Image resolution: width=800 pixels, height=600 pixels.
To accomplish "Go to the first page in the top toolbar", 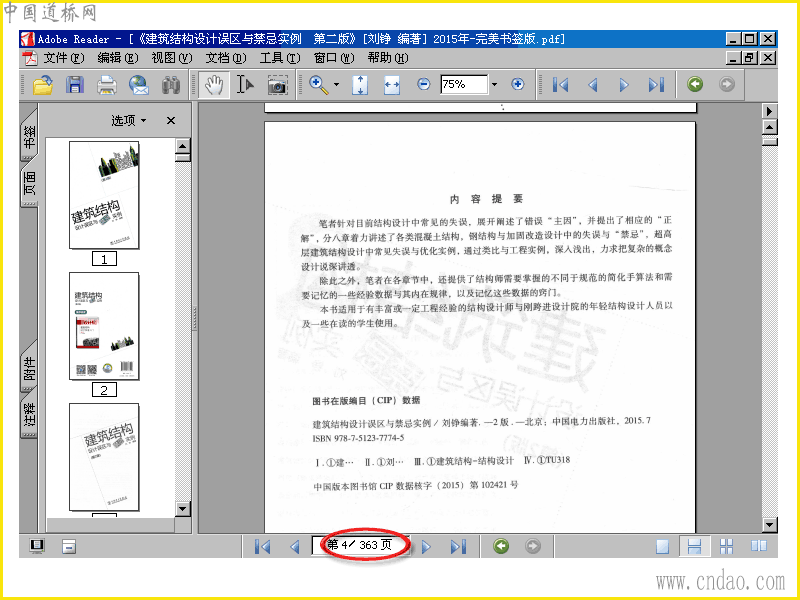I will 560,85.
